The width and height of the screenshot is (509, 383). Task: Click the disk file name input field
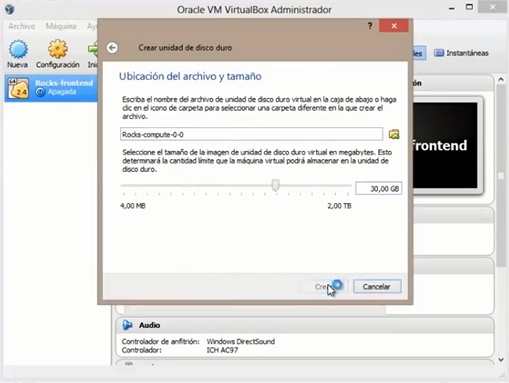coord(251,134)
